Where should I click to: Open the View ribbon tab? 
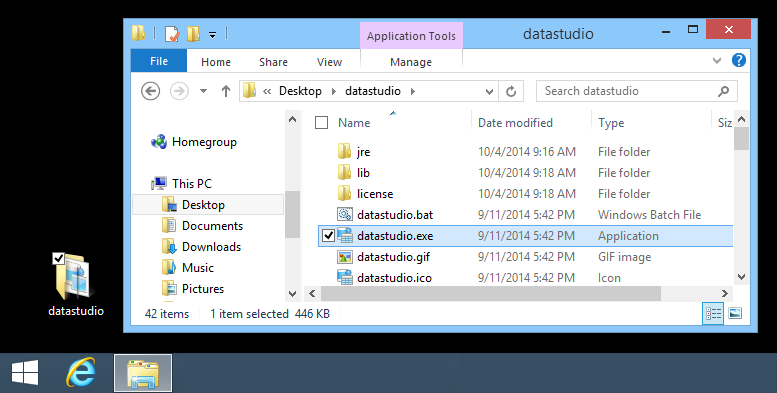coord(330,62)
